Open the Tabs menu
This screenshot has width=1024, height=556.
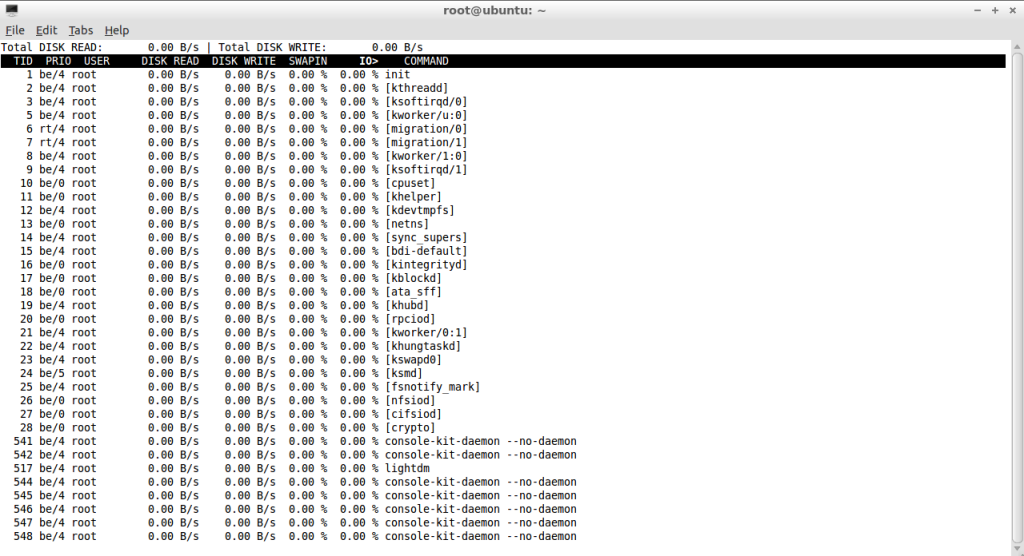coord(80,30)
